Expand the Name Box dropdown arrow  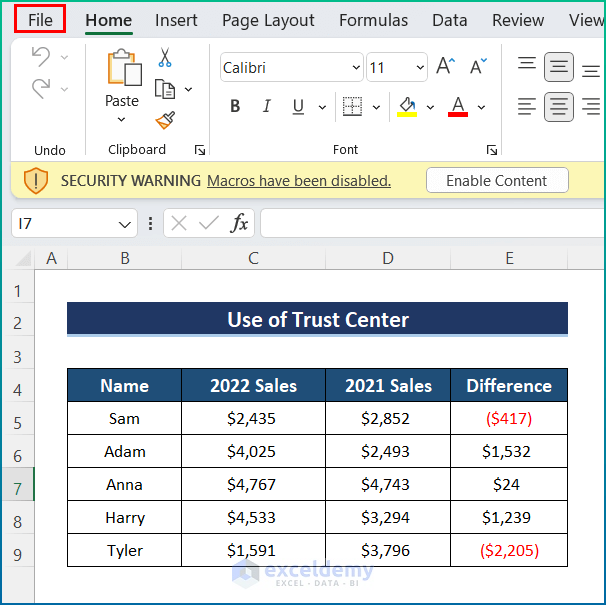(124, 224)
